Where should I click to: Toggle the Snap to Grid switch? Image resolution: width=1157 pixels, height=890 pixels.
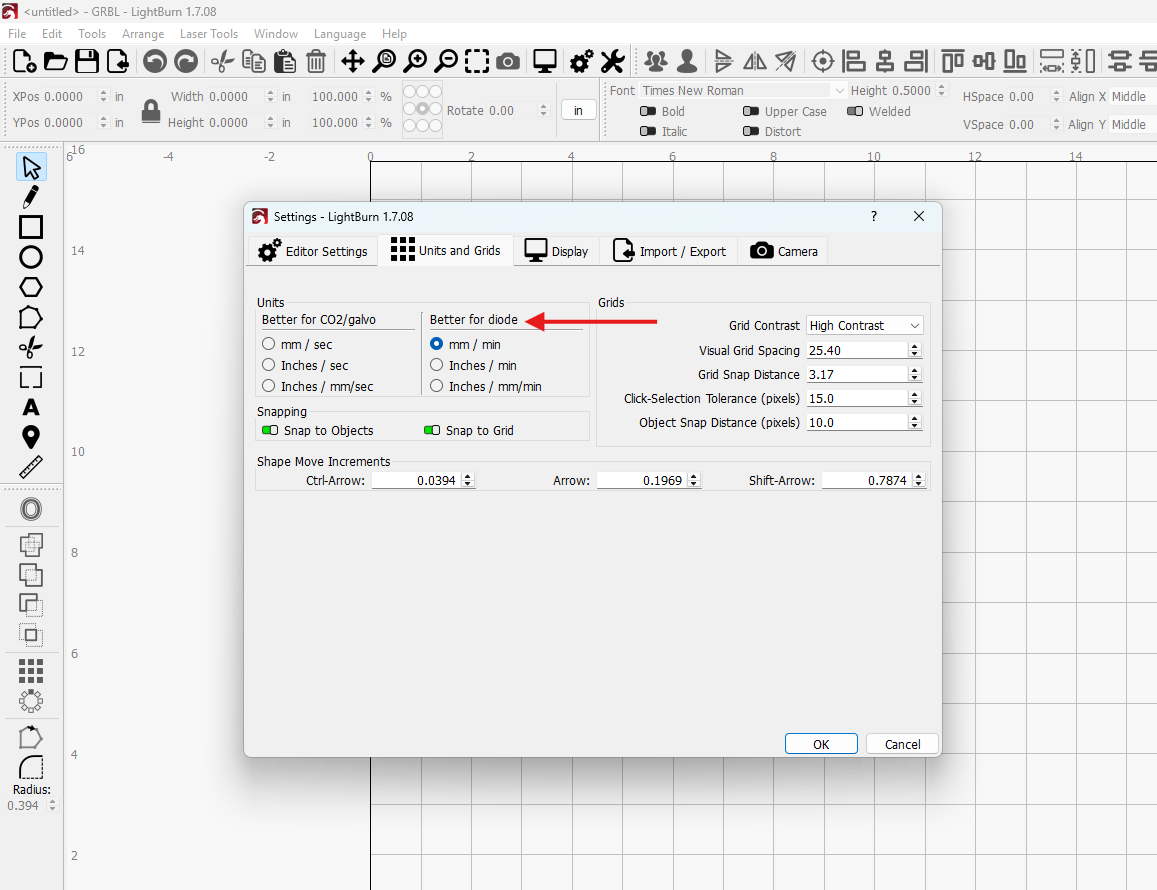(x=432, y=430)
